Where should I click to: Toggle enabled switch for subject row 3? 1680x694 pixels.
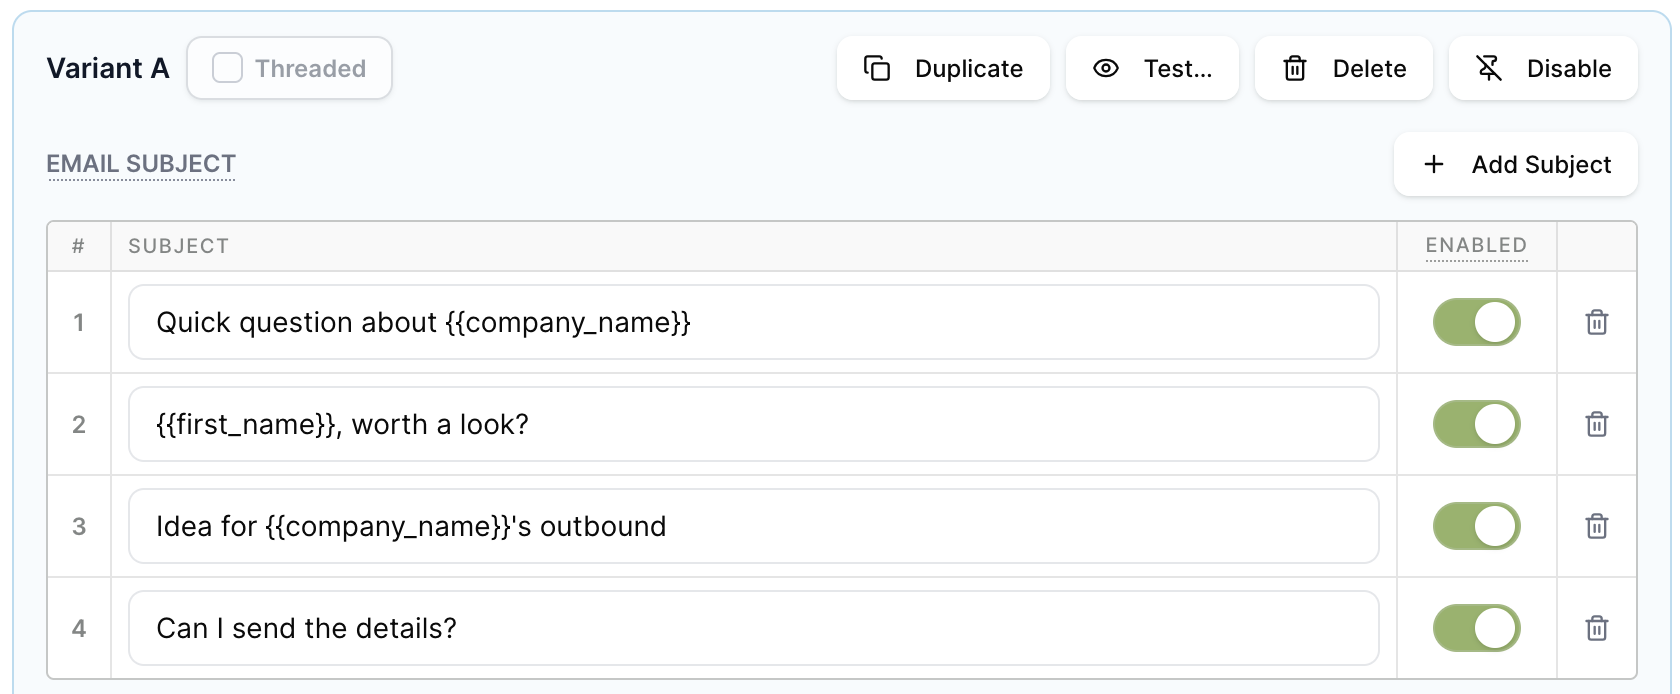point(1476,526)
